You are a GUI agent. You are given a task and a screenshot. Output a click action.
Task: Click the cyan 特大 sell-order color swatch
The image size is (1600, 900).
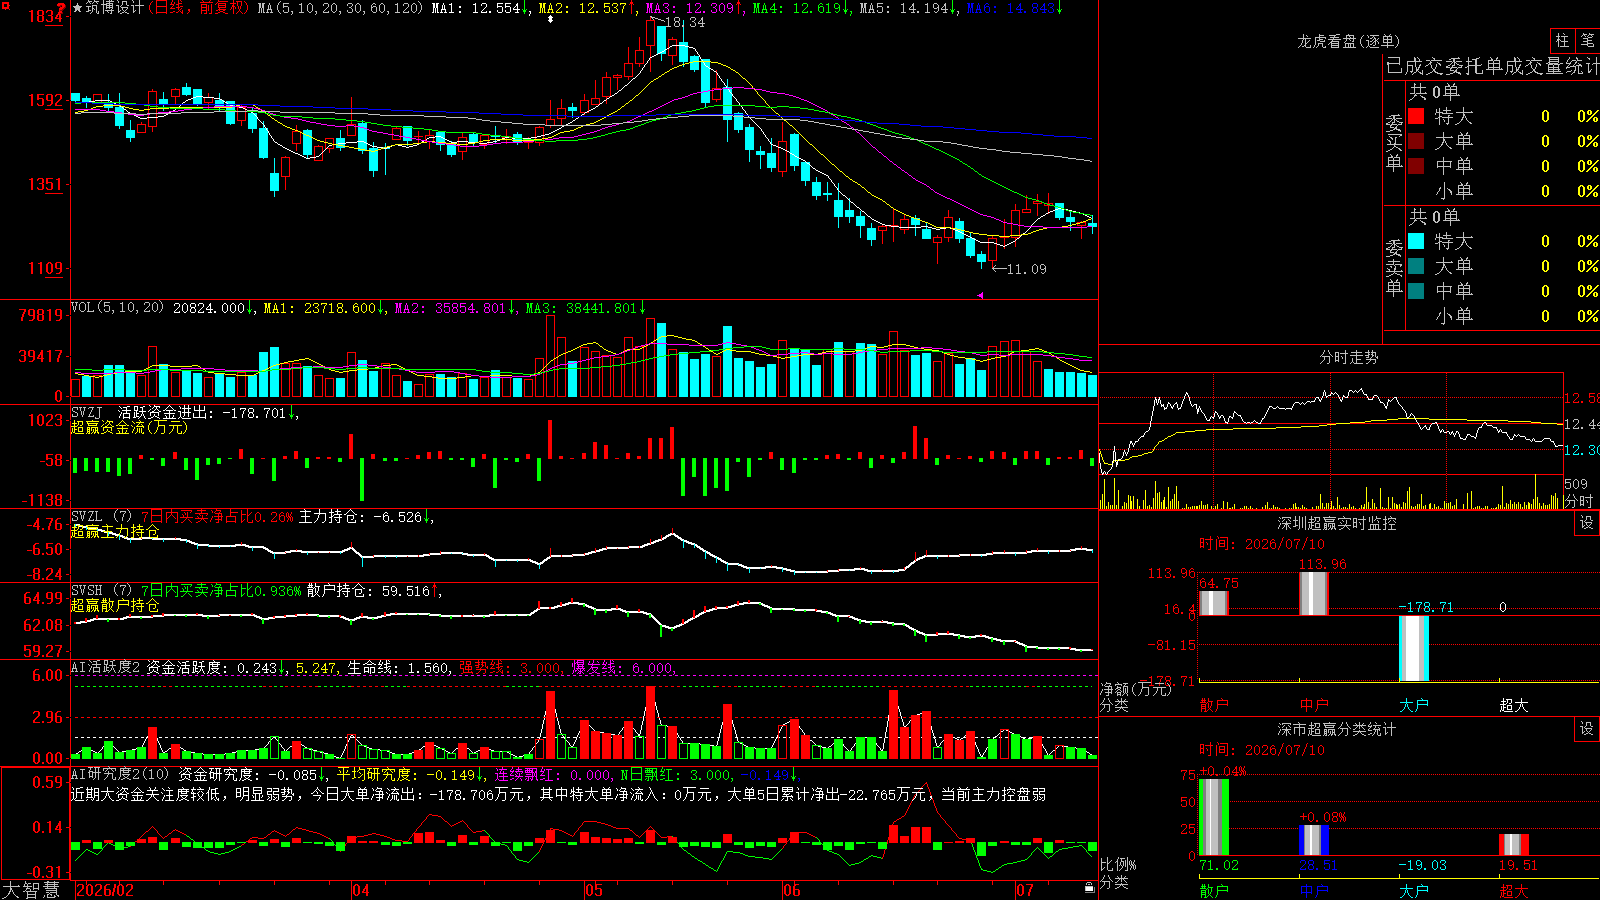tap(1416, 241)
